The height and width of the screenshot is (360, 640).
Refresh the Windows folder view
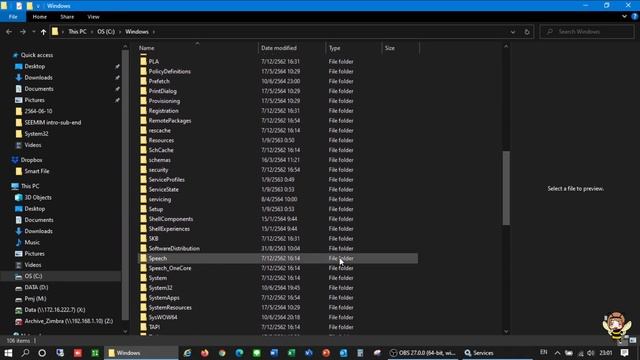pyautogui.click(x=527, y=32)
